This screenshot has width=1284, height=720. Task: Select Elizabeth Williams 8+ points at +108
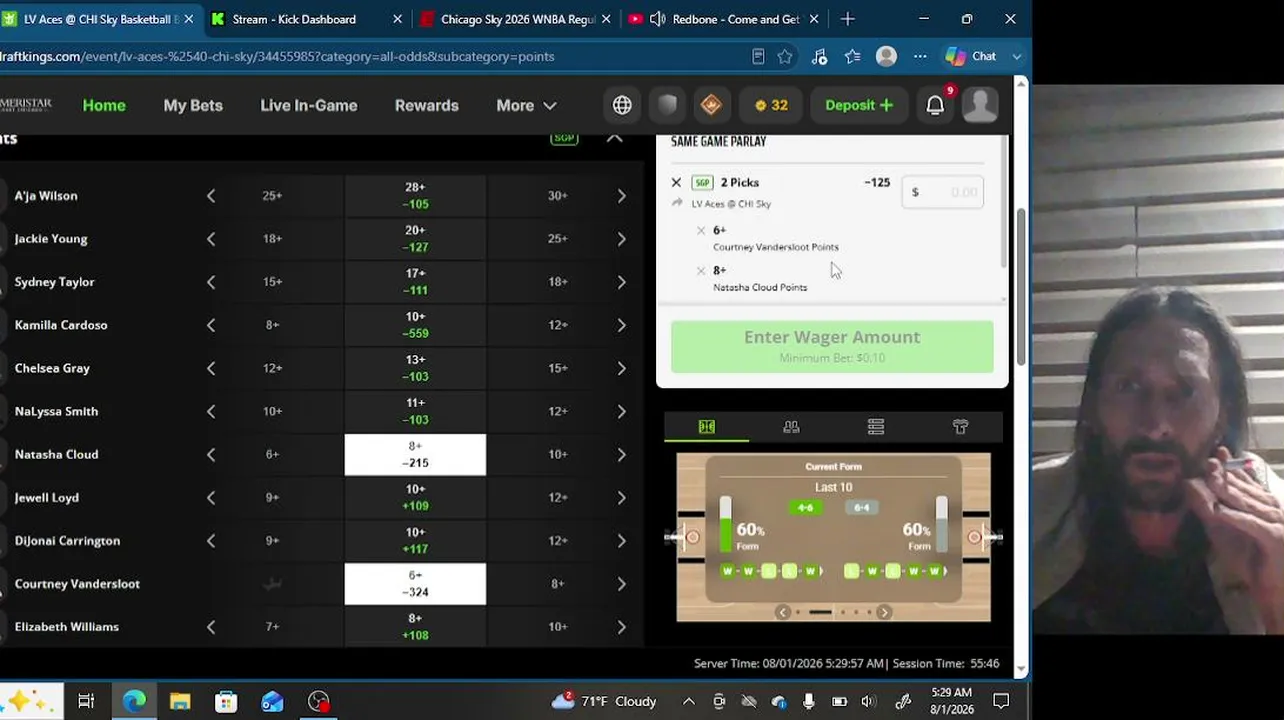point(416,627)
